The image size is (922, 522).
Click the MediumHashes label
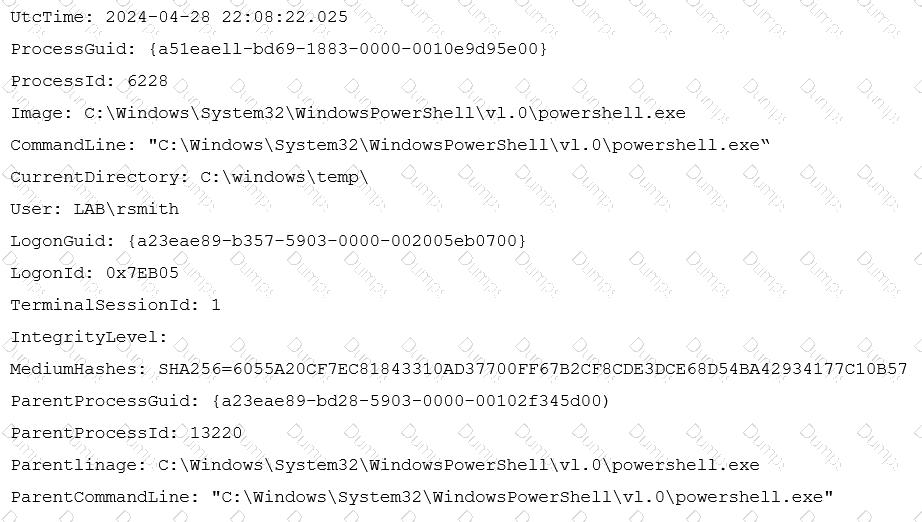[78, 369]
